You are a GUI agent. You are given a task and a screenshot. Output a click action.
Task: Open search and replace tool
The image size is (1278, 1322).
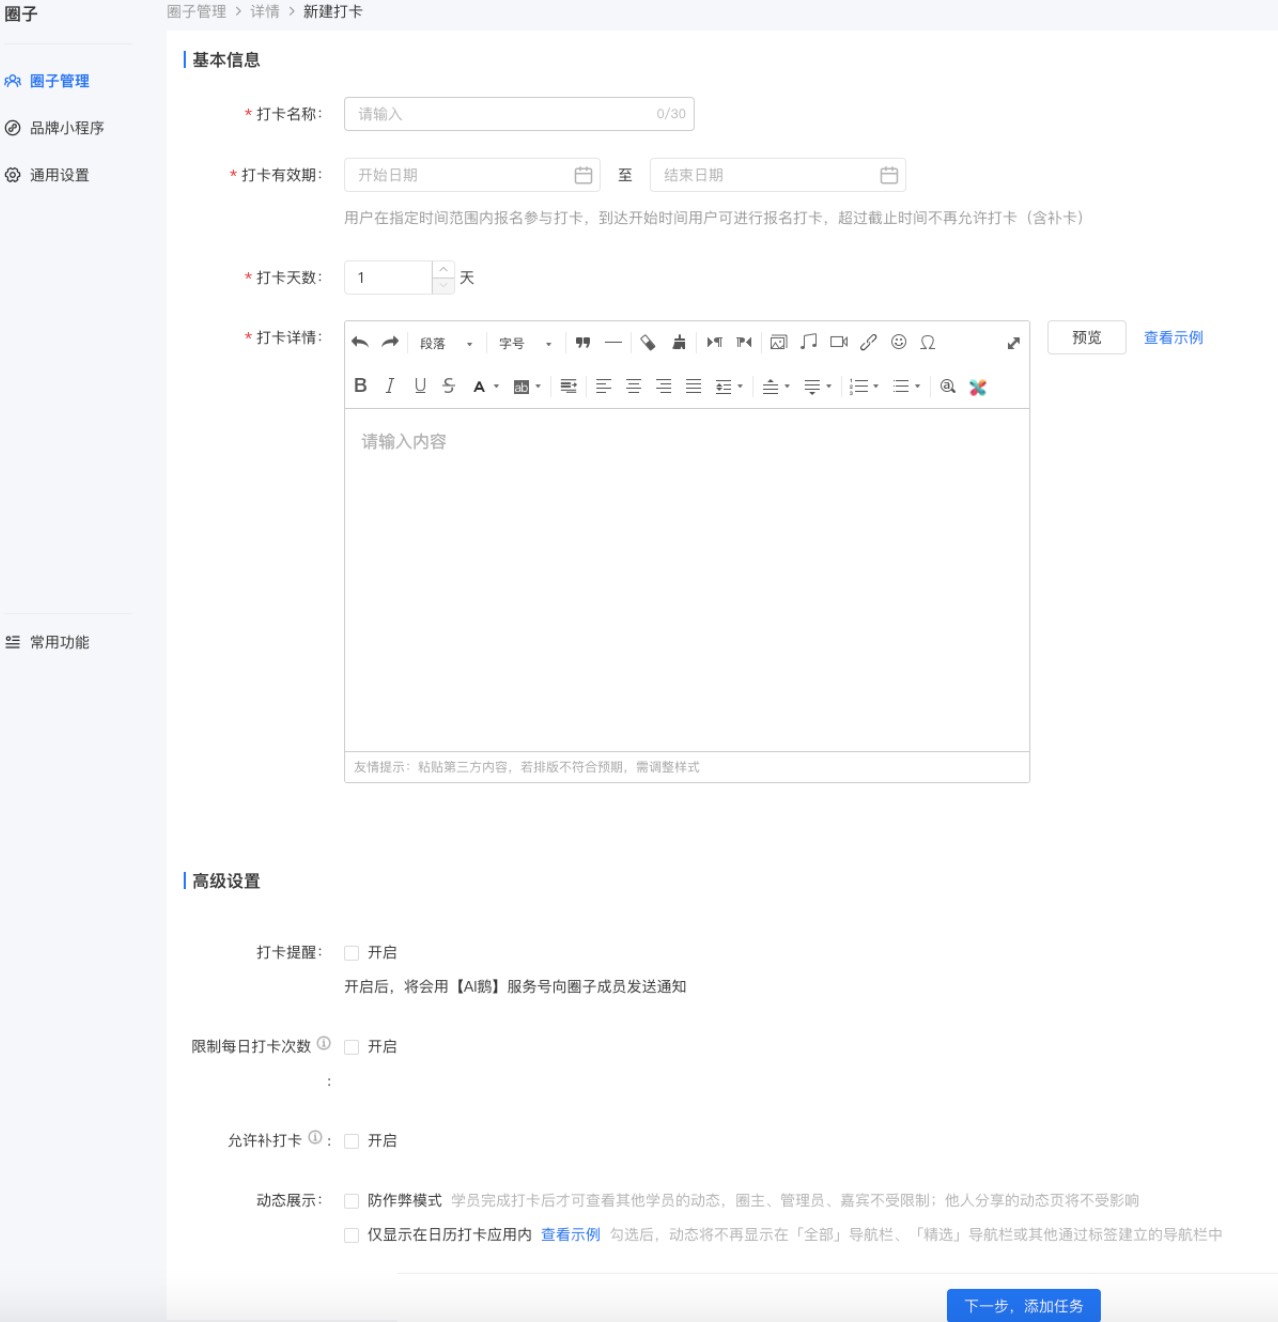[x=948, y=386]
